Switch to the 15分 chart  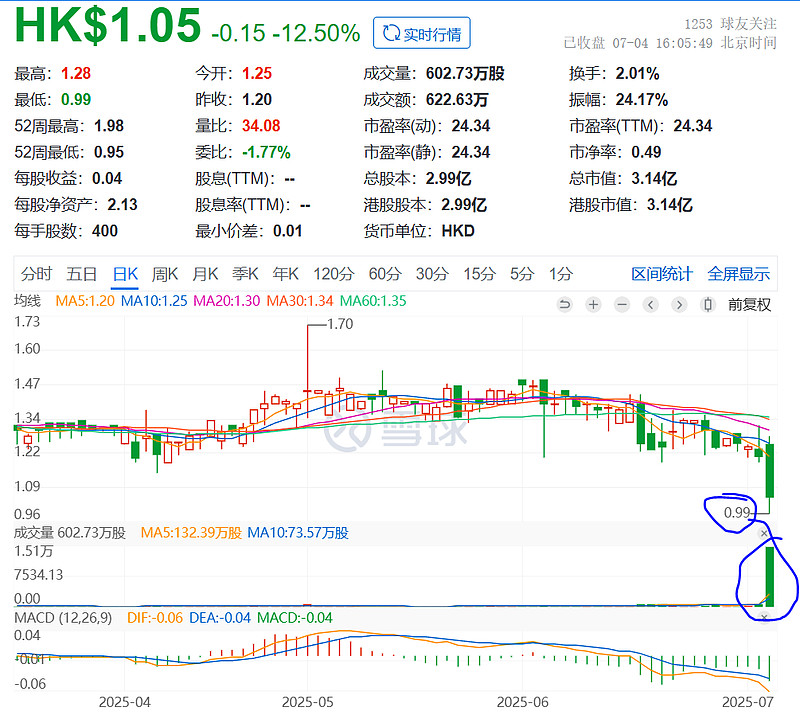click(479, 274)
